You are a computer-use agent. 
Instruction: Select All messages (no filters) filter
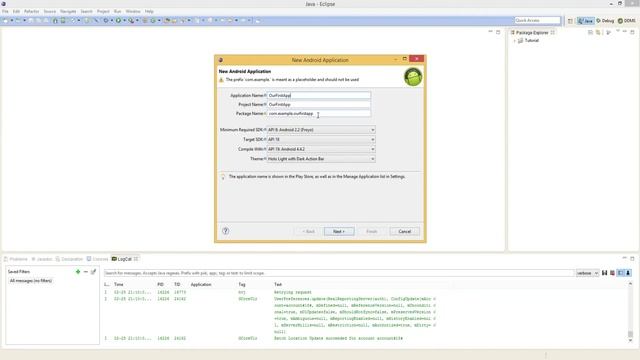click(x=31, y=281)
